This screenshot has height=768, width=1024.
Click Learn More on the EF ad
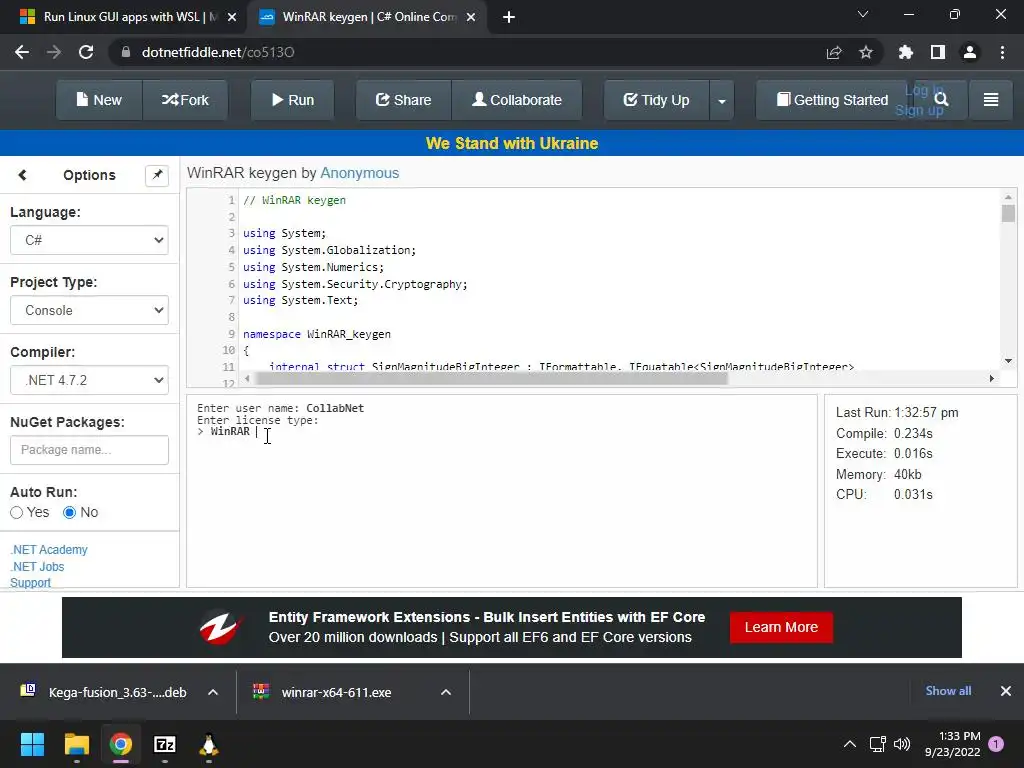(x=781, y=627)
